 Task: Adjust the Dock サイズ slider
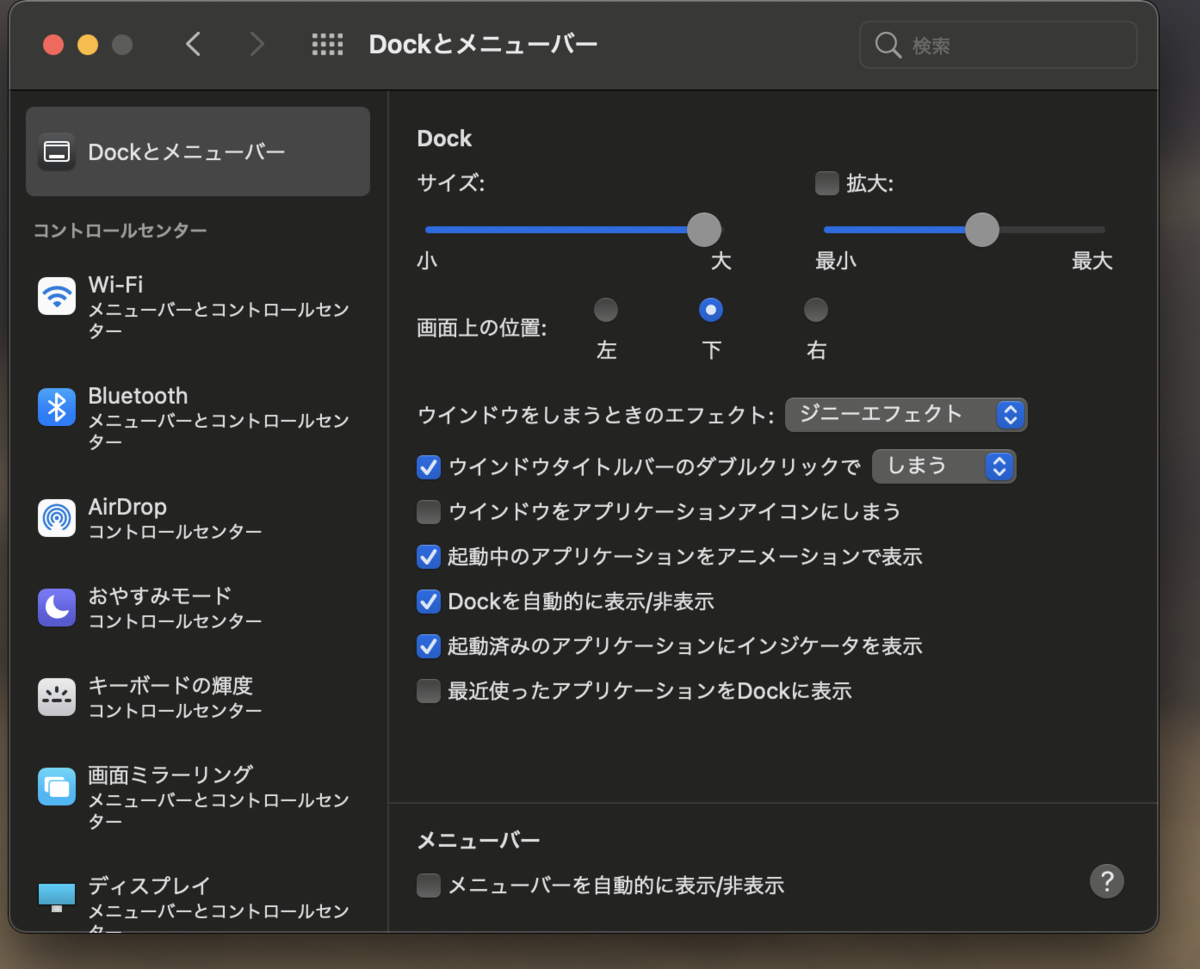coord(703,229)
